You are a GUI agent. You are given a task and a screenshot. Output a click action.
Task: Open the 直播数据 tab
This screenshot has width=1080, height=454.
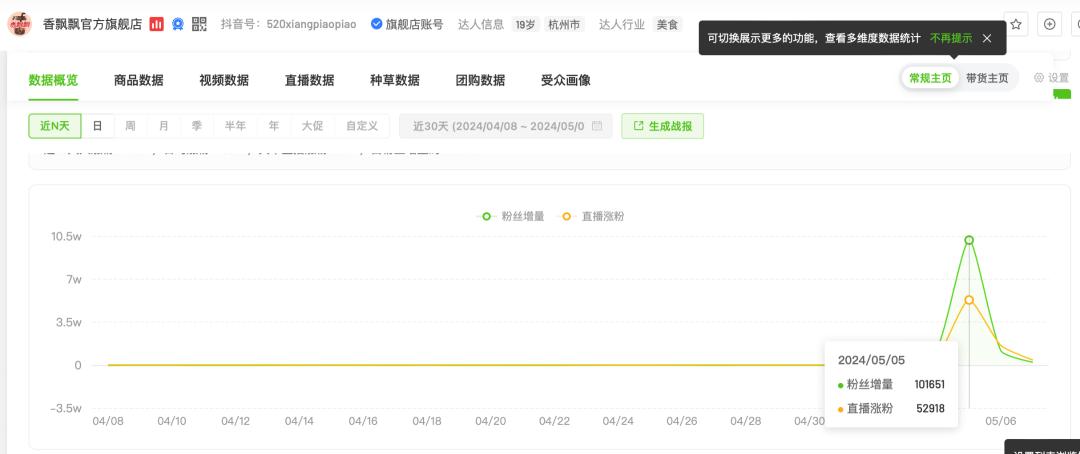click(309, 80)
